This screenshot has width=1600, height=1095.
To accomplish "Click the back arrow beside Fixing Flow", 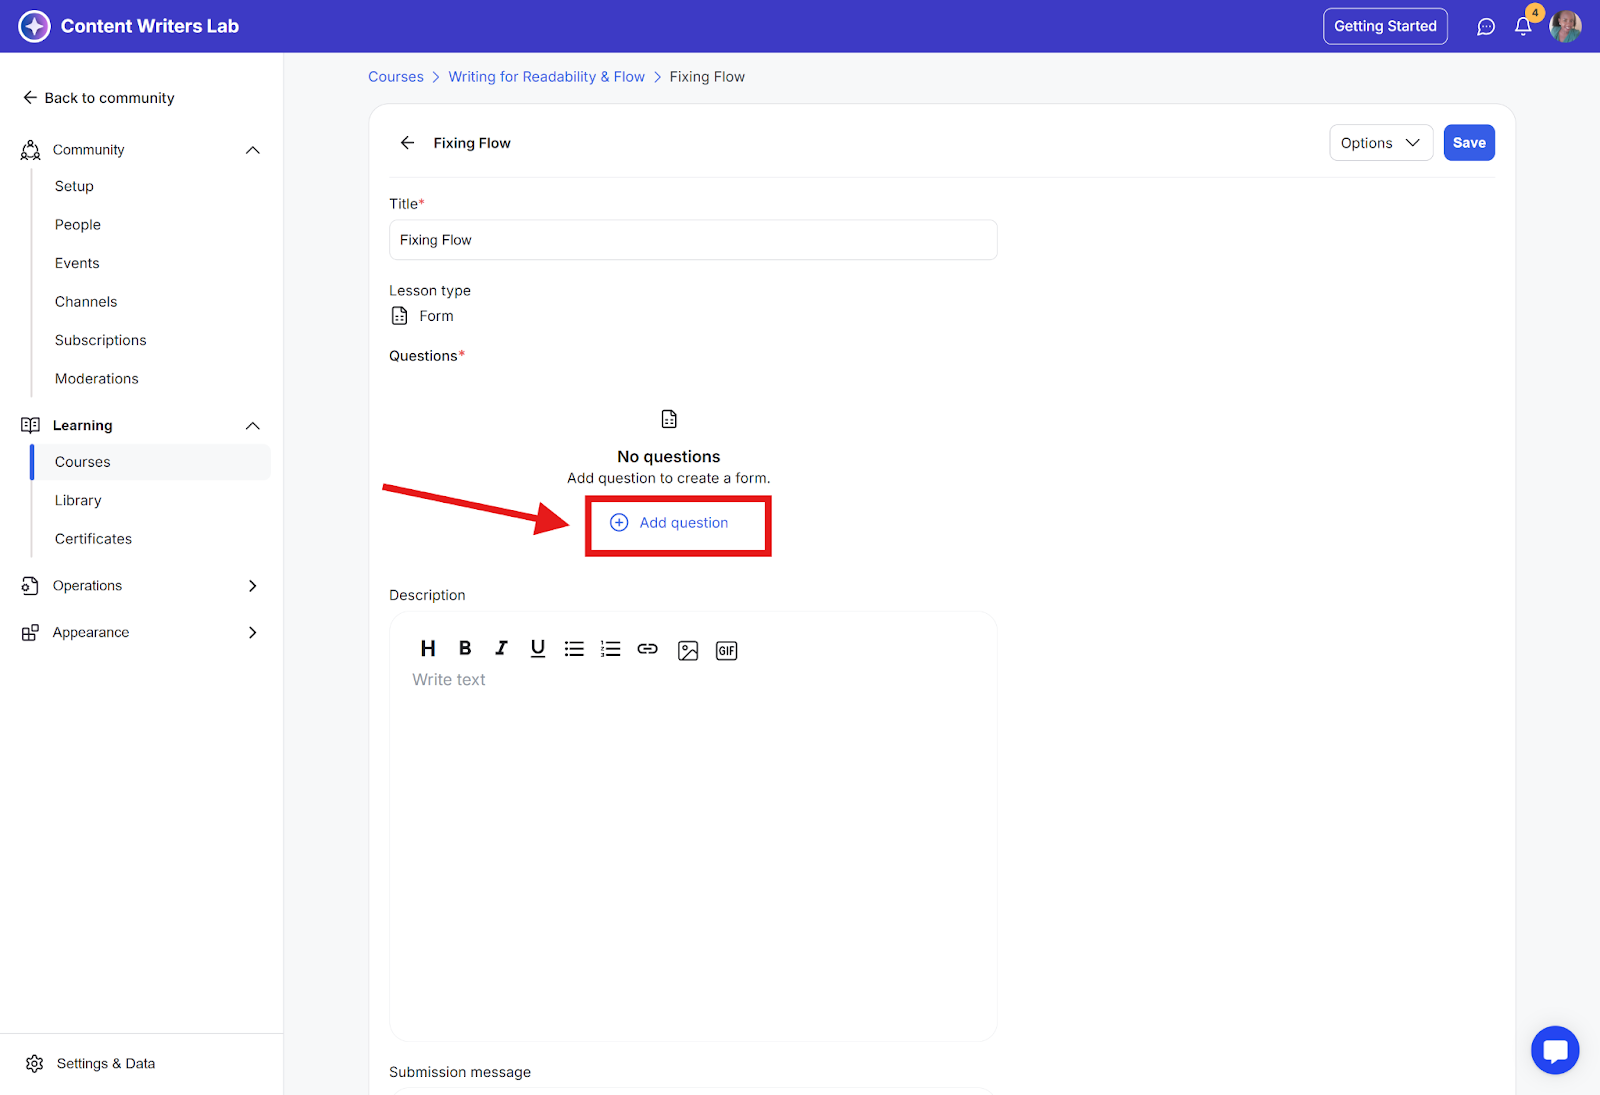I will (x=407, y=143).
